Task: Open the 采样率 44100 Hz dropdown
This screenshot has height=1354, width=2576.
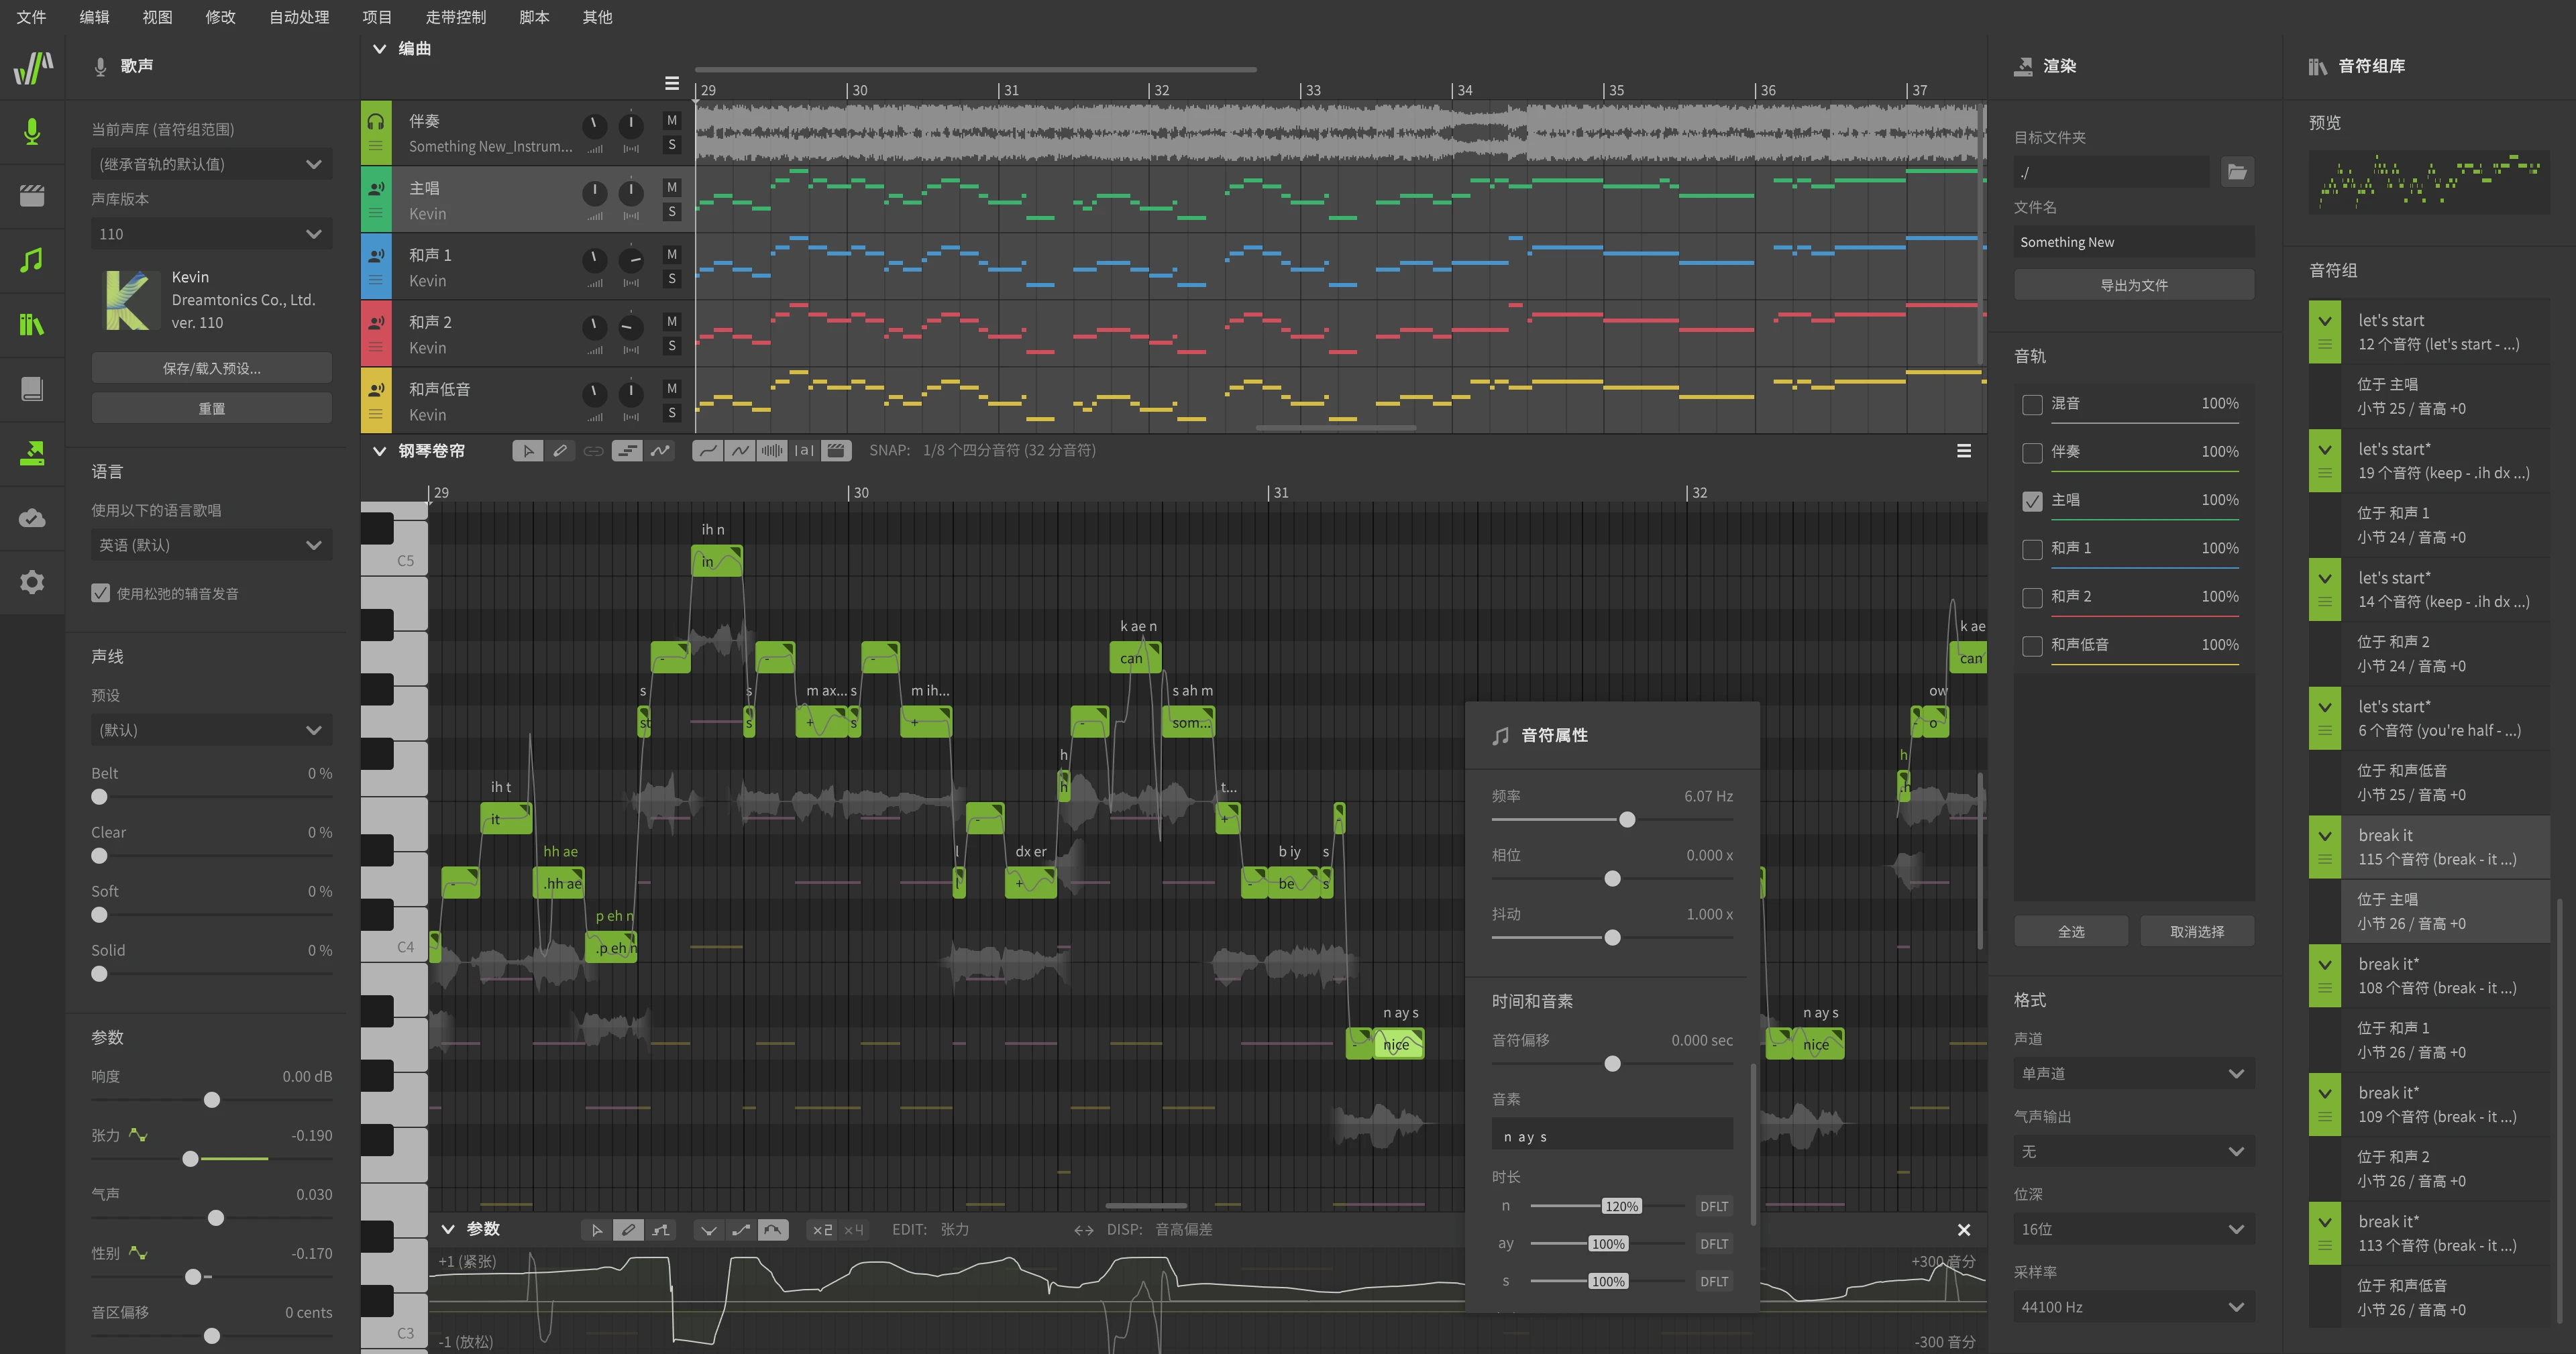Action: (x=2133, y=1307)
